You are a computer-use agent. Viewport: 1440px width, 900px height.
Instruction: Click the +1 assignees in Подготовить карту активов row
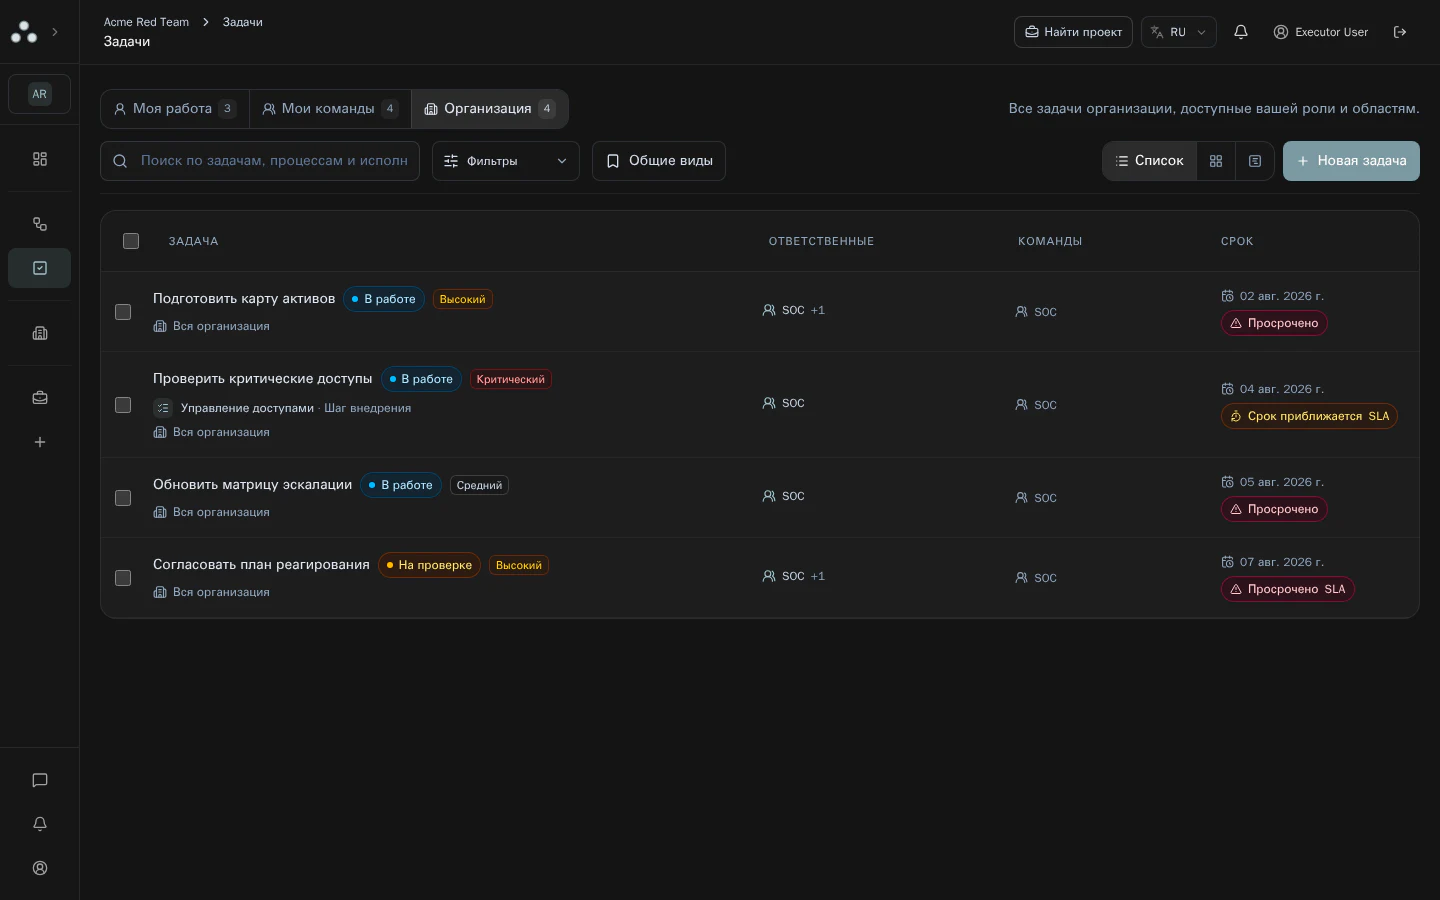[x=818, y=310]
